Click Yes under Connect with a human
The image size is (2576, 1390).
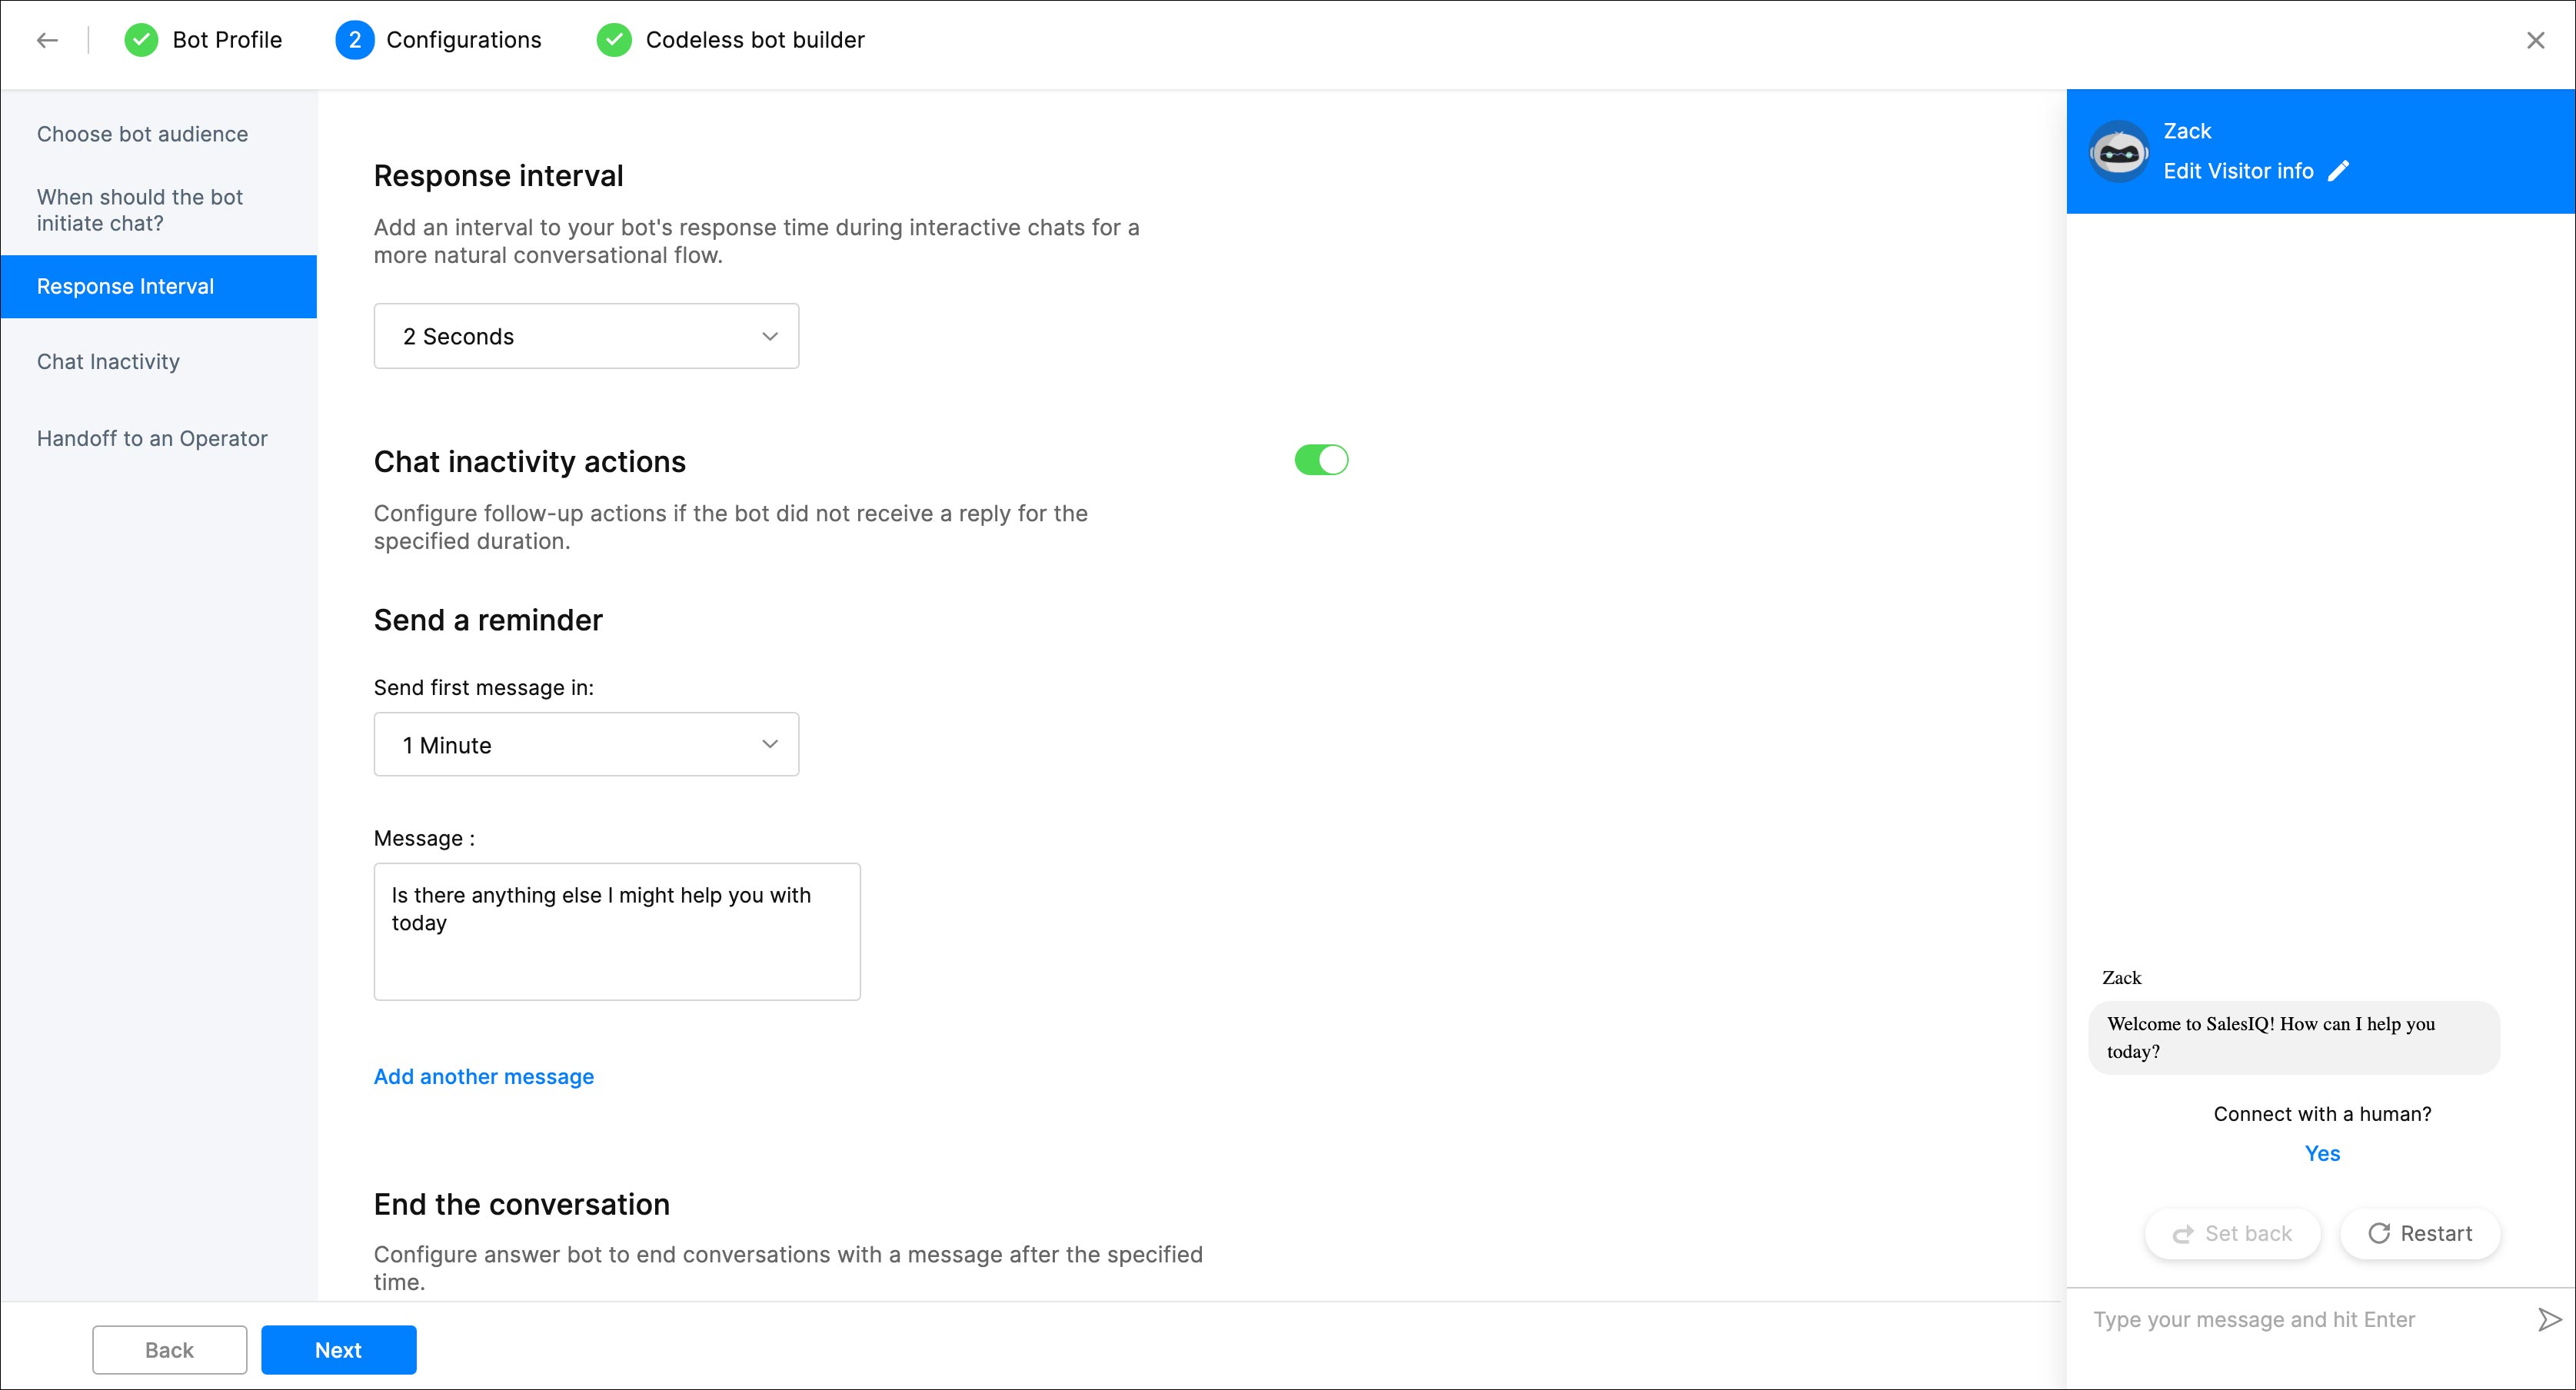click(2322, 1153)
